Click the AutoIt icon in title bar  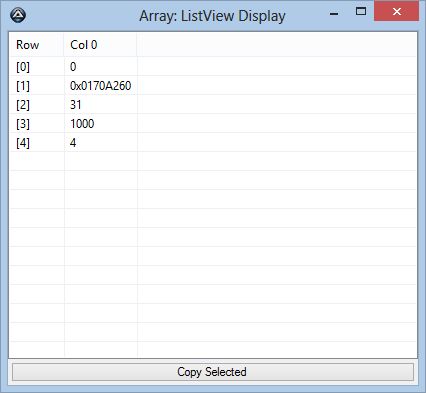(x=18, y=15)
